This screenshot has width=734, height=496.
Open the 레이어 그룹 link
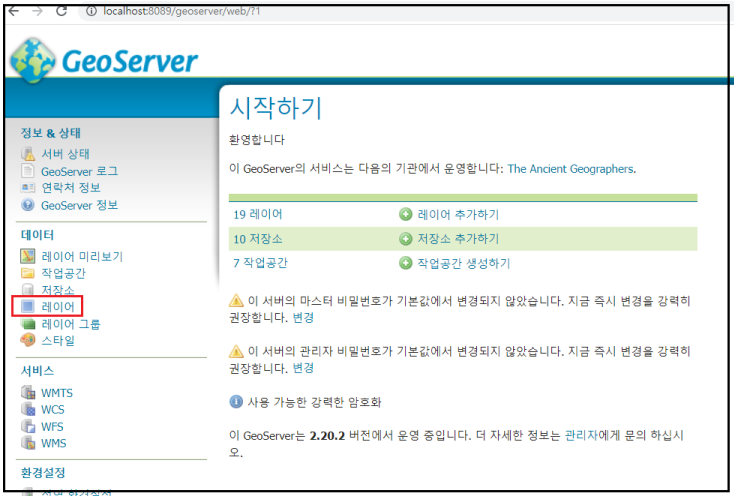(71, 324)
